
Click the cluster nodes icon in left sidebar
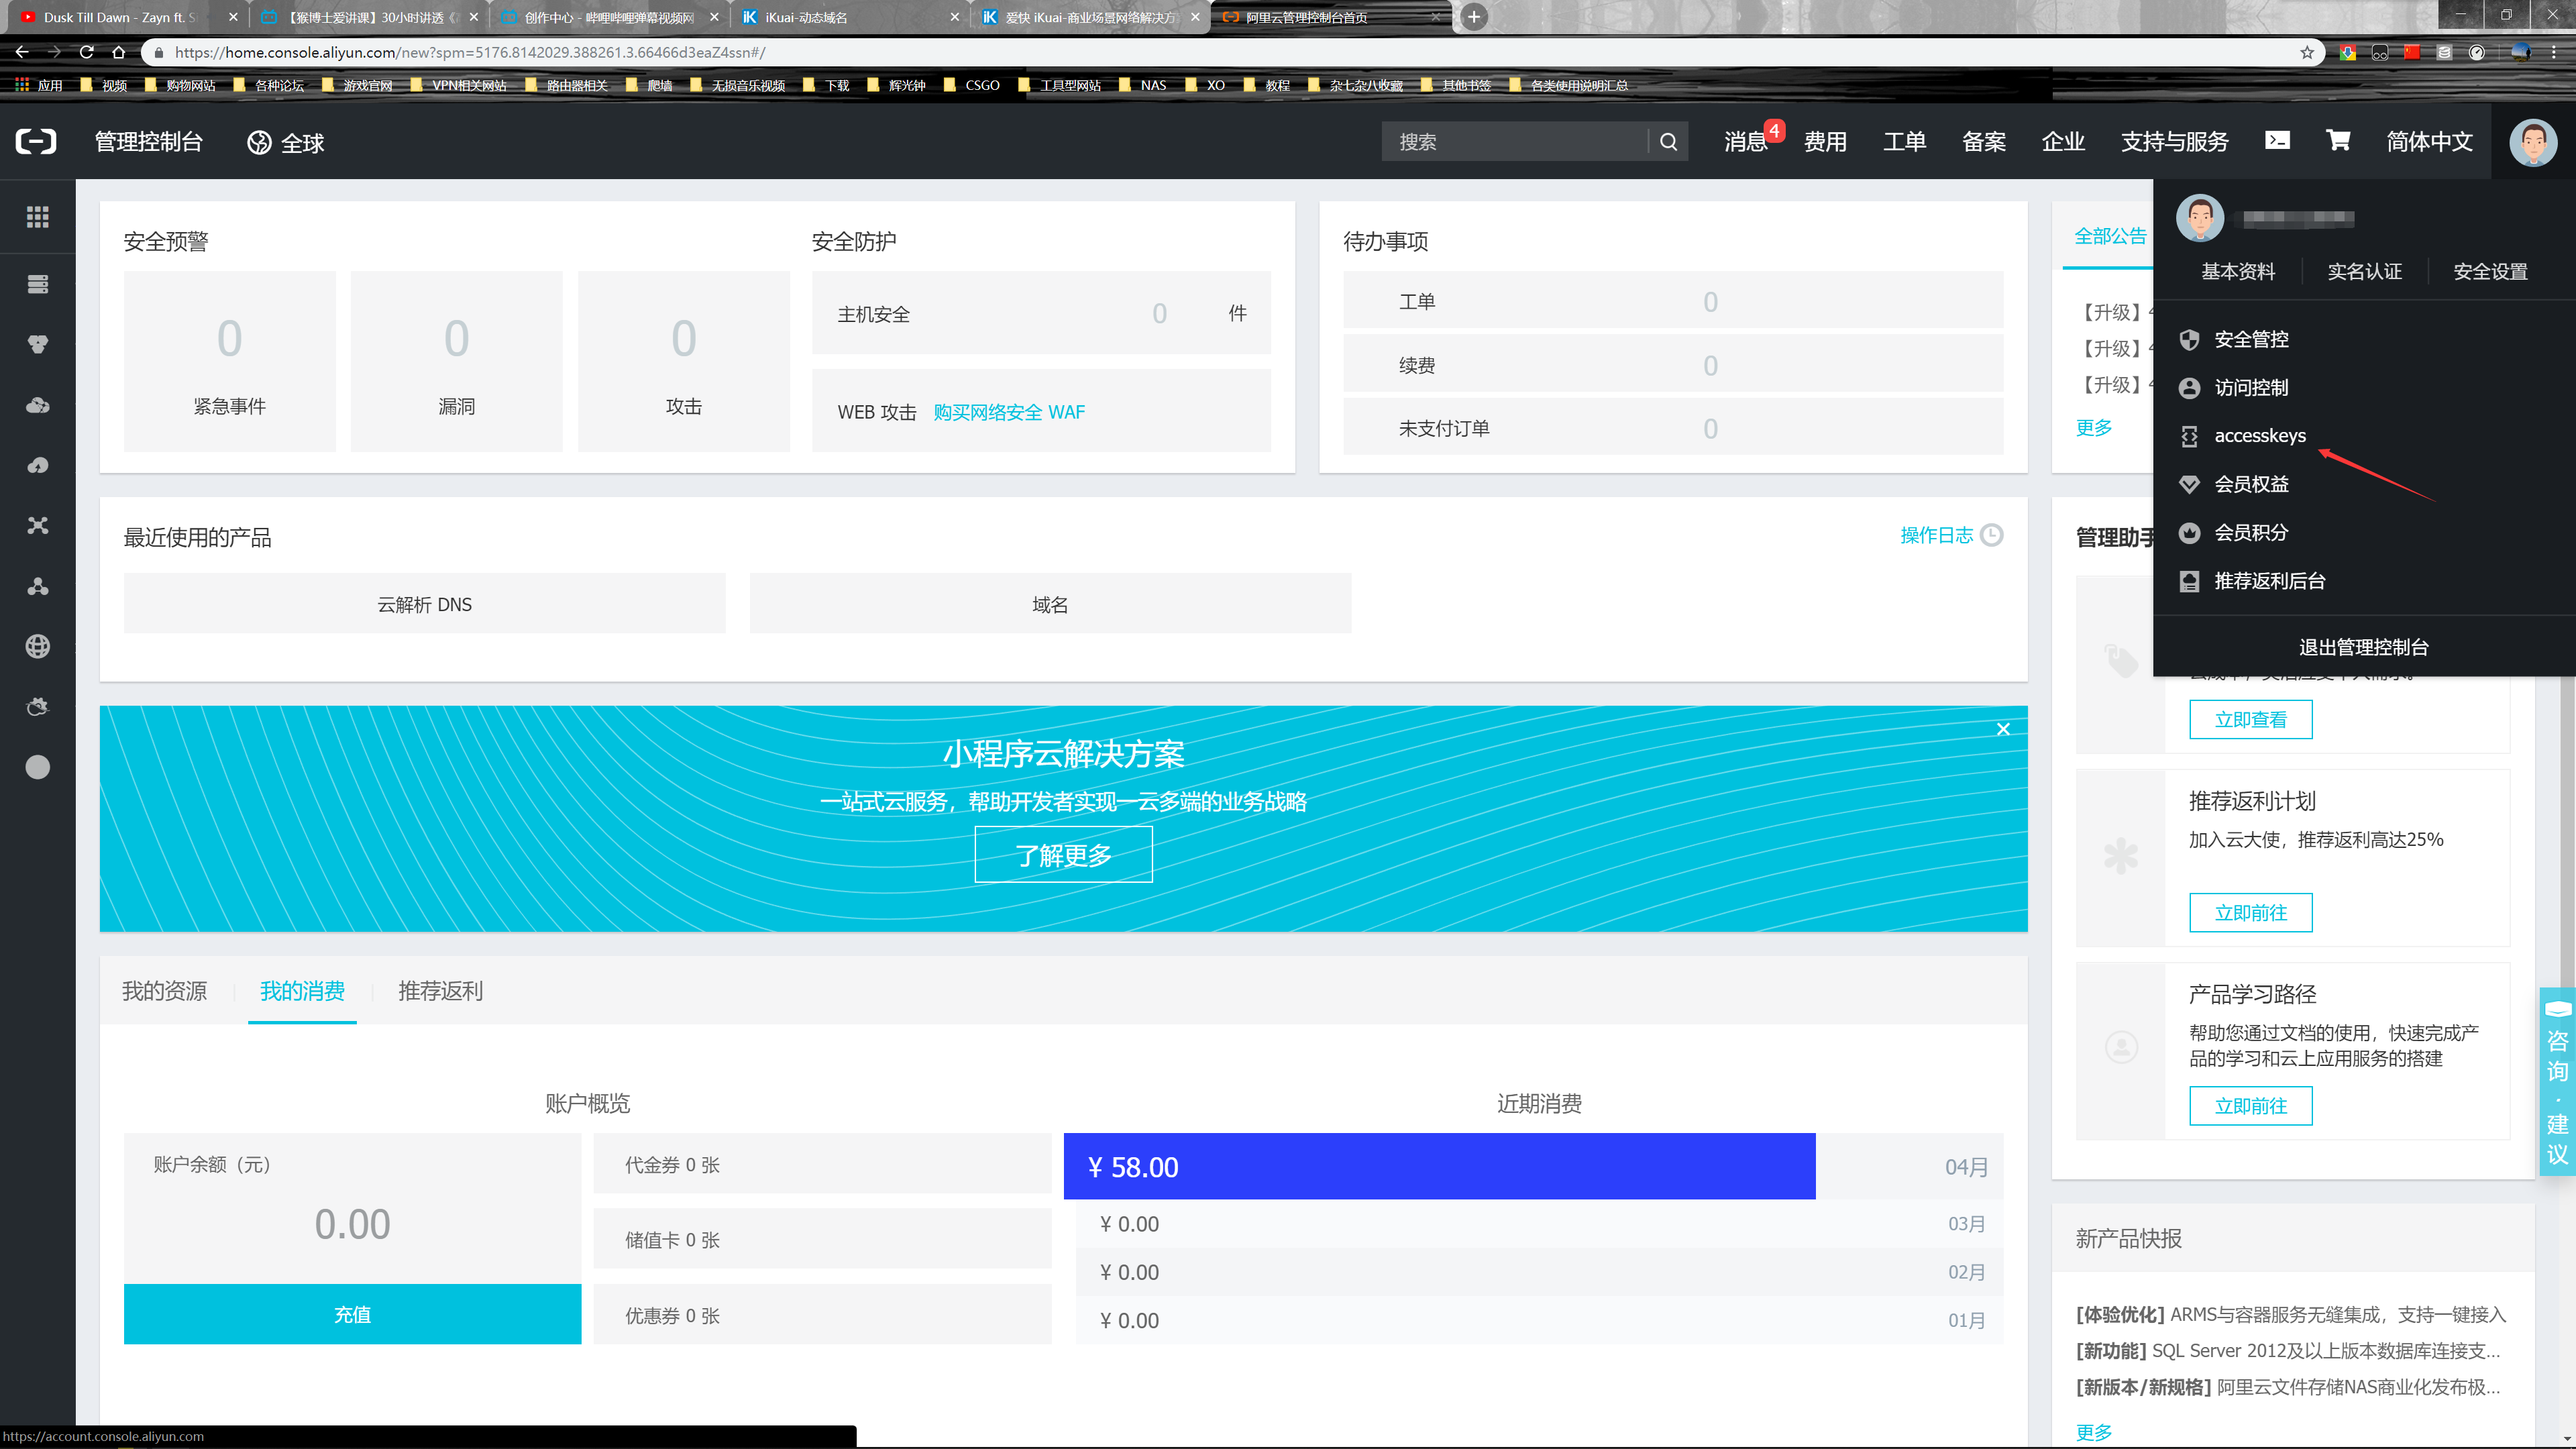37,586
